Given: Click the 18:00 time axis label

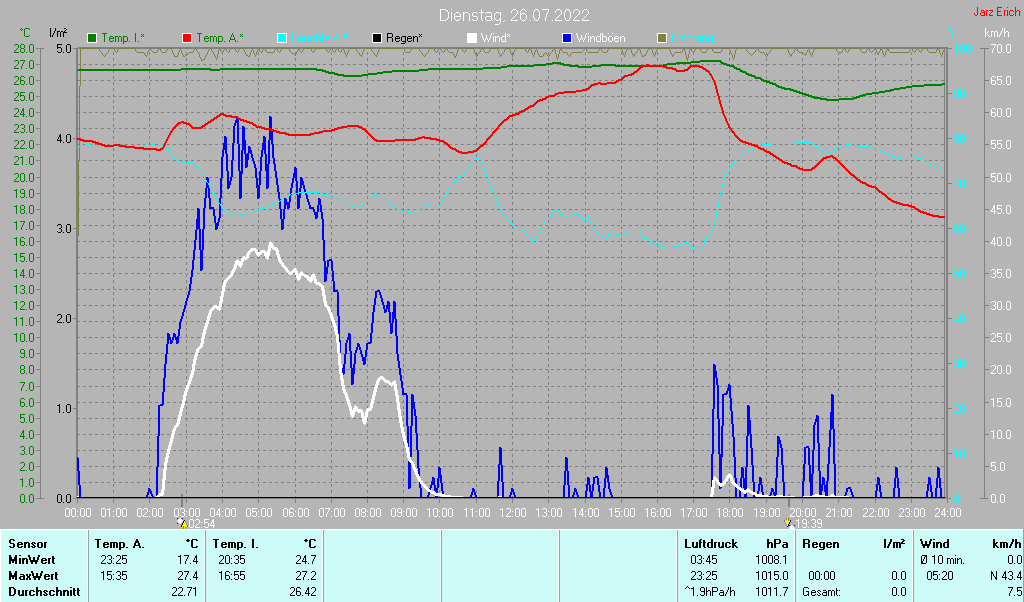Looking at the screenshot, I should tap(730, 513).
